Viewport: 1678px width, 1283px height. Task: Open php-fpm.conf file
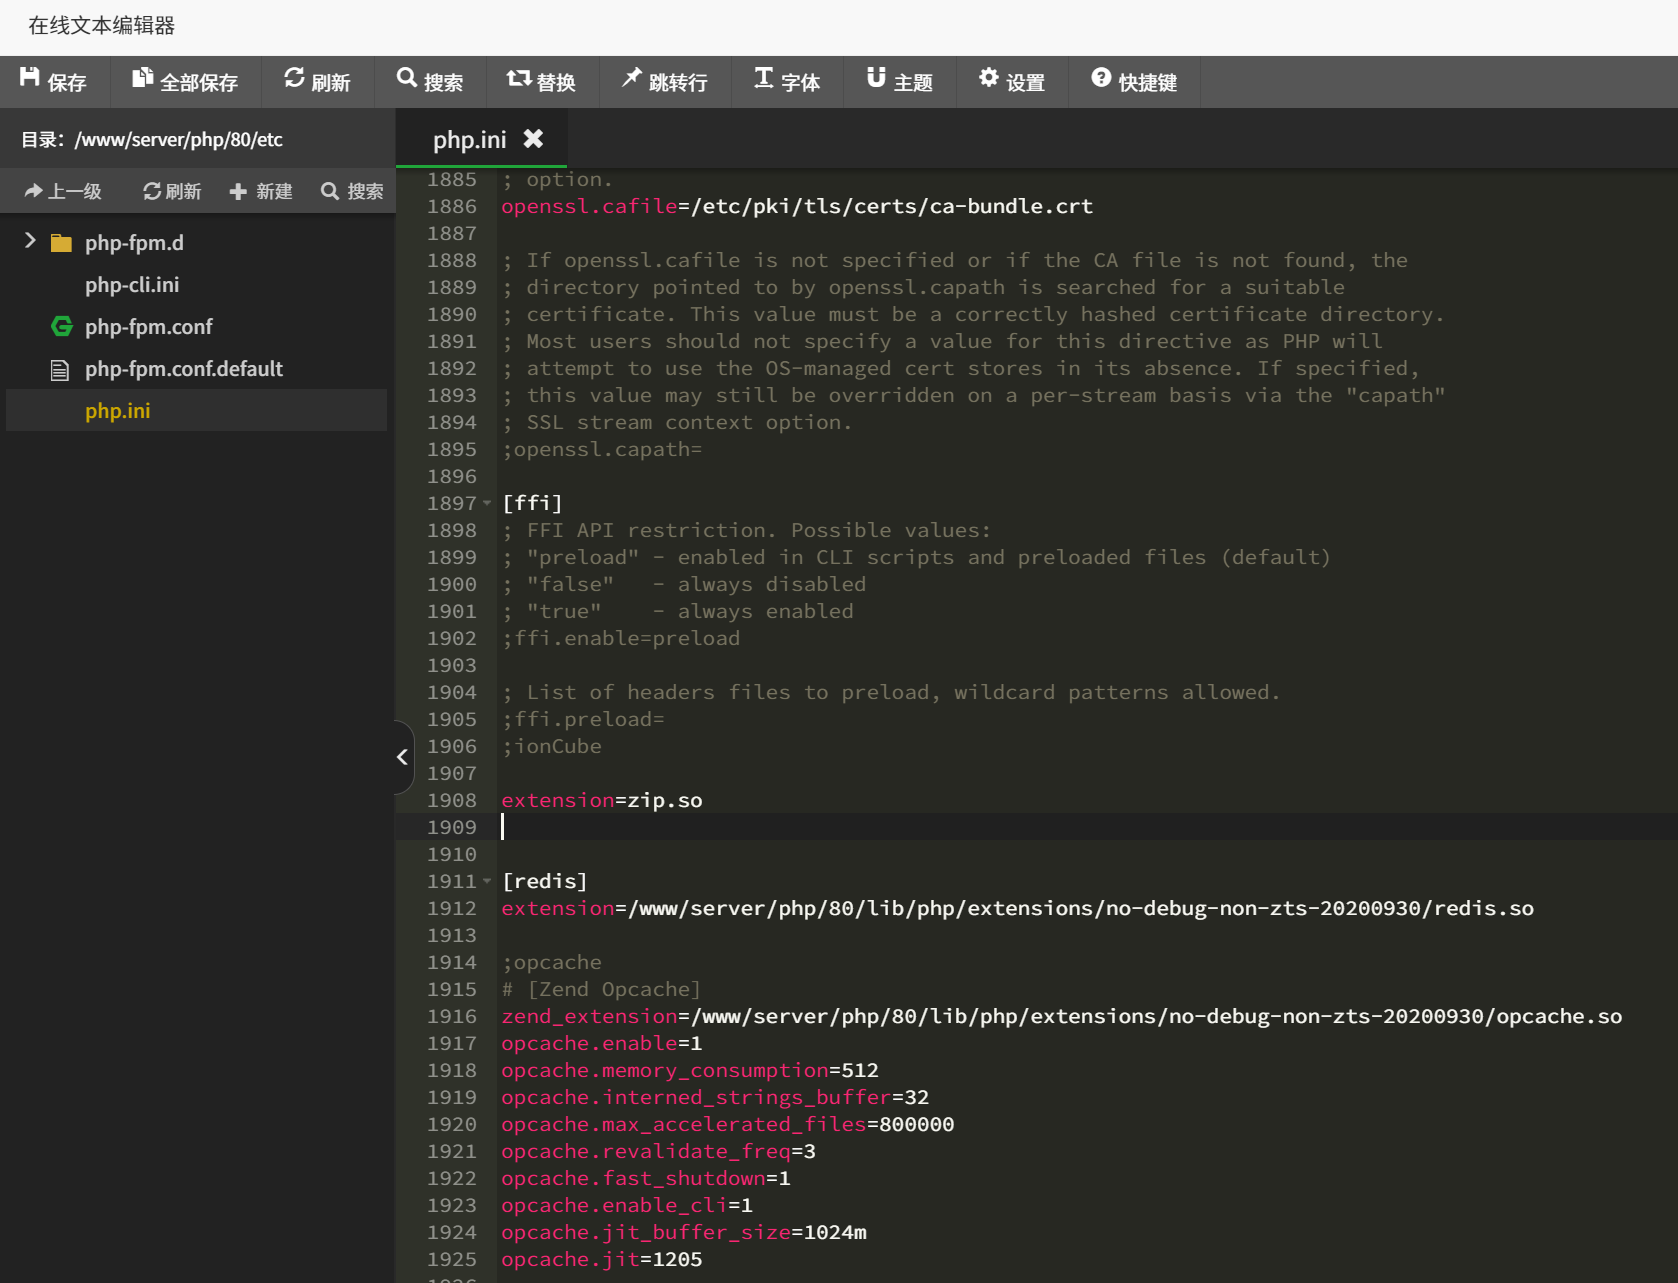[x=149, y=327]
